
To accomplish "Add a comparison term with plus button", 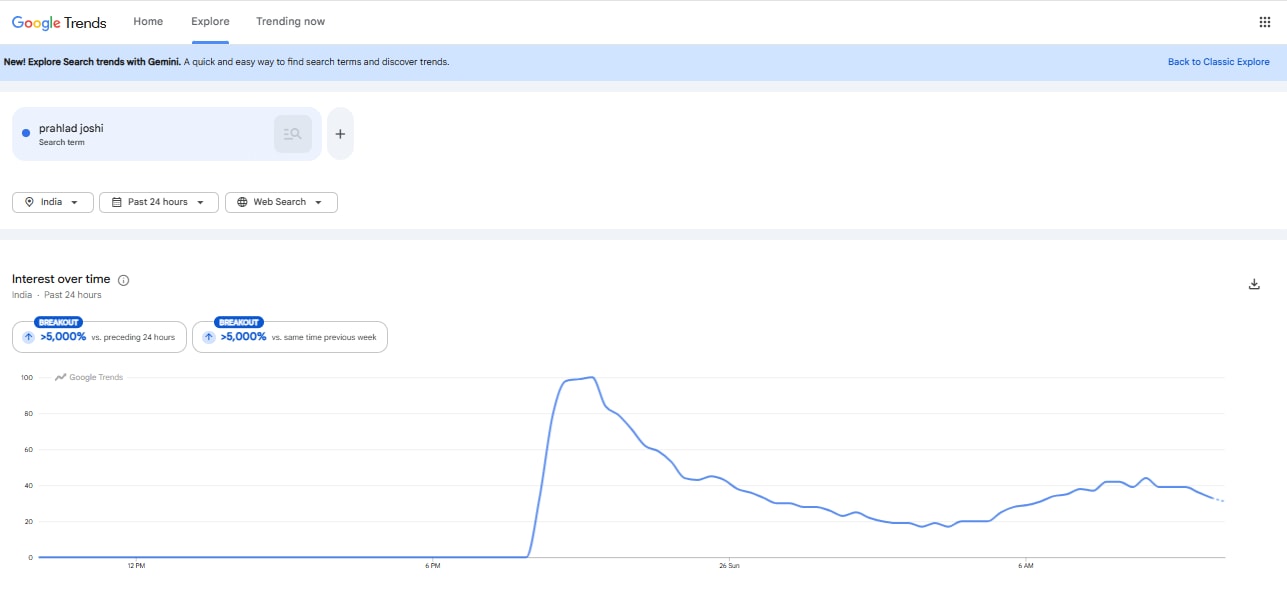I will tap(340, 134).
